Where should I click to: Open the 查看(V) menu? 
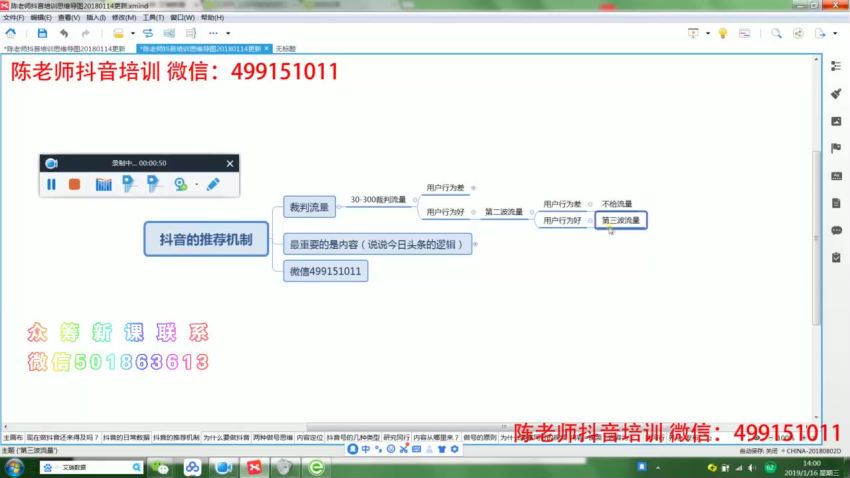click(x=69, y=18)
